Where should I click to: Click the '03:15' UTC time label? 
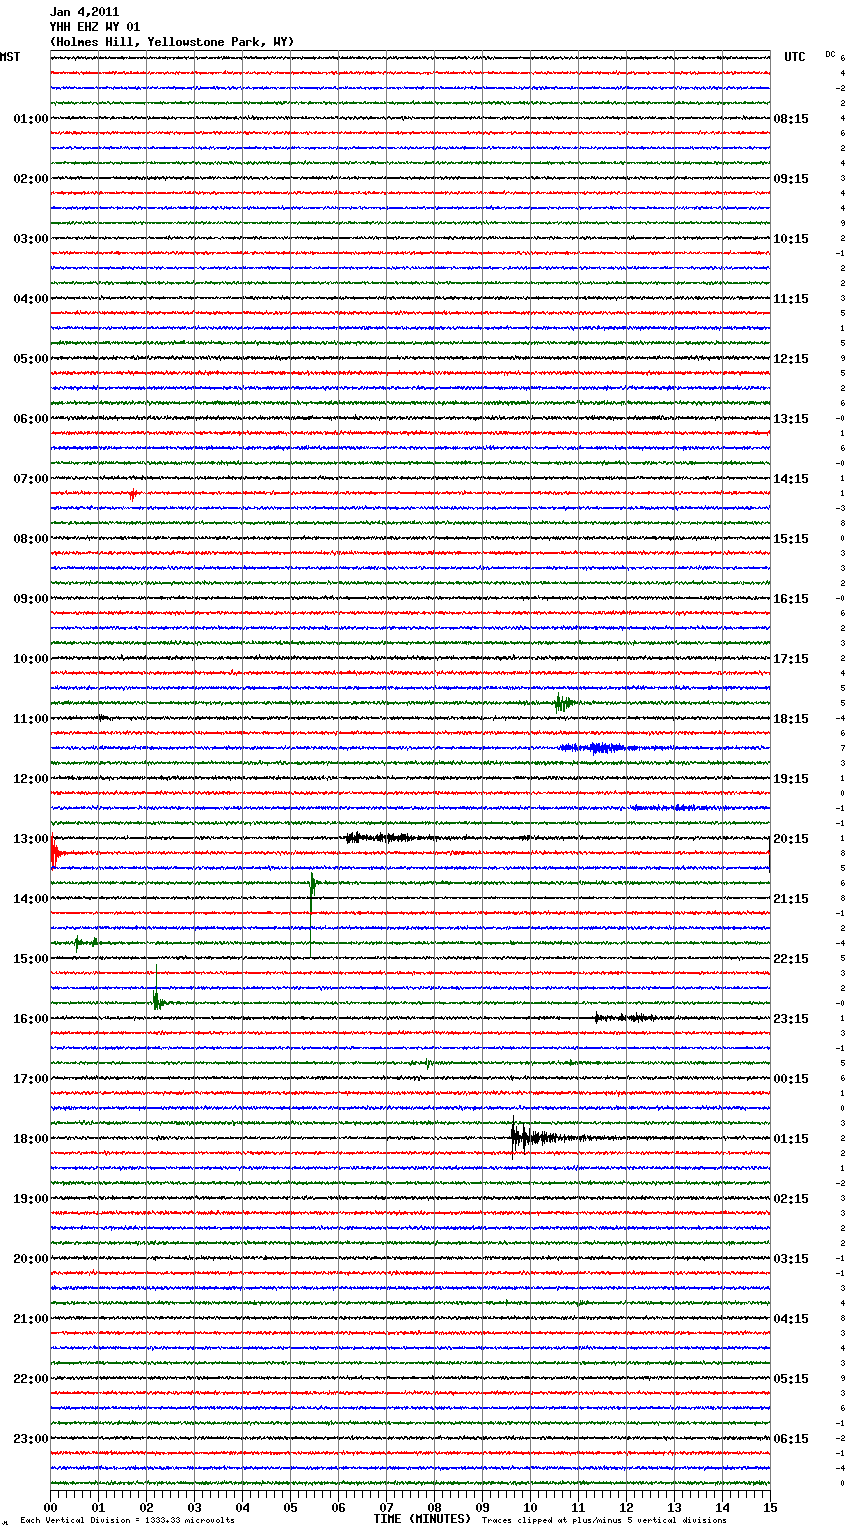(791, 1259)
